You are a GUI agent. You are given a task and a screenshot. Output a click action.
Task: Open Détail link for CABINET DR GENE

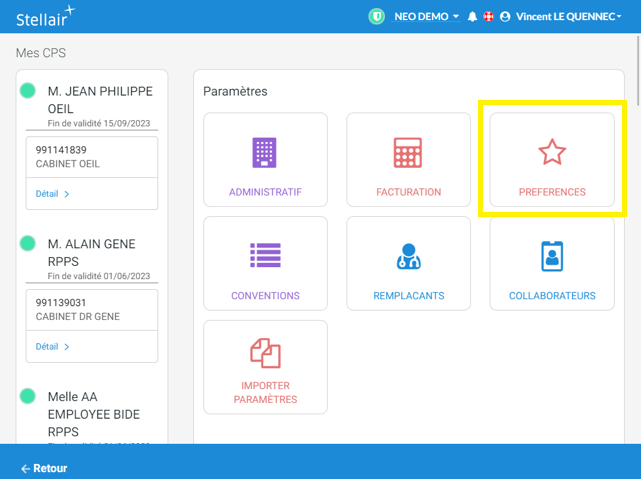53,347
